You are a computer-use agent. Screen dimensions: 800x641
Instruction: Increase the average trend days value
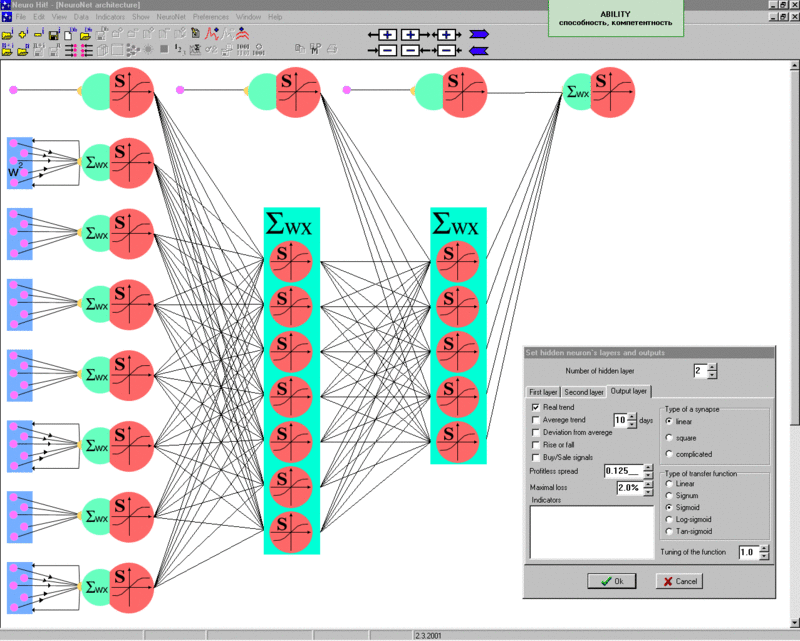[x=632, y=416]
